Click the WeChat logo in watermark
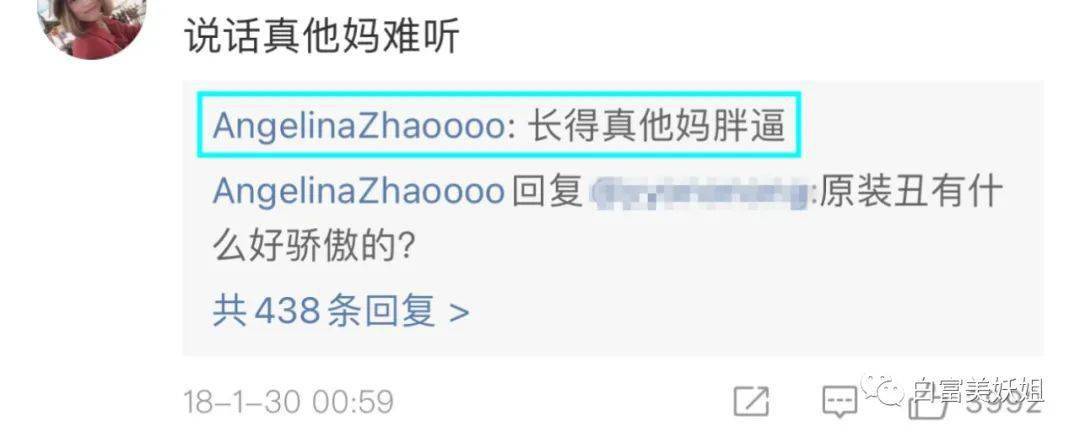 pyautogui.click(x=883, y=390)
